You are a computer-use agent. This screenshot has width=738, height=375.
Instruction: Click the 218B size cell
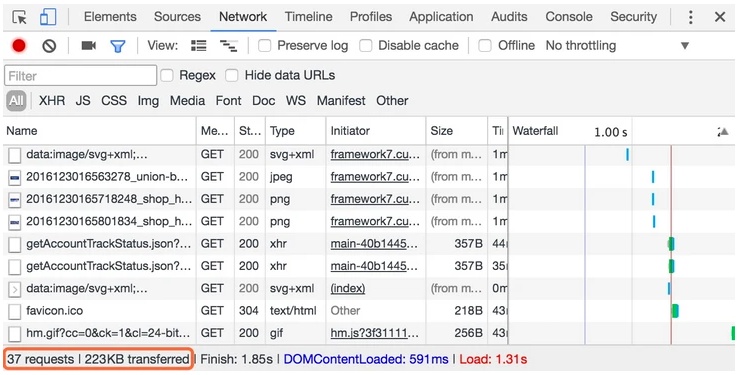(469, 311)
